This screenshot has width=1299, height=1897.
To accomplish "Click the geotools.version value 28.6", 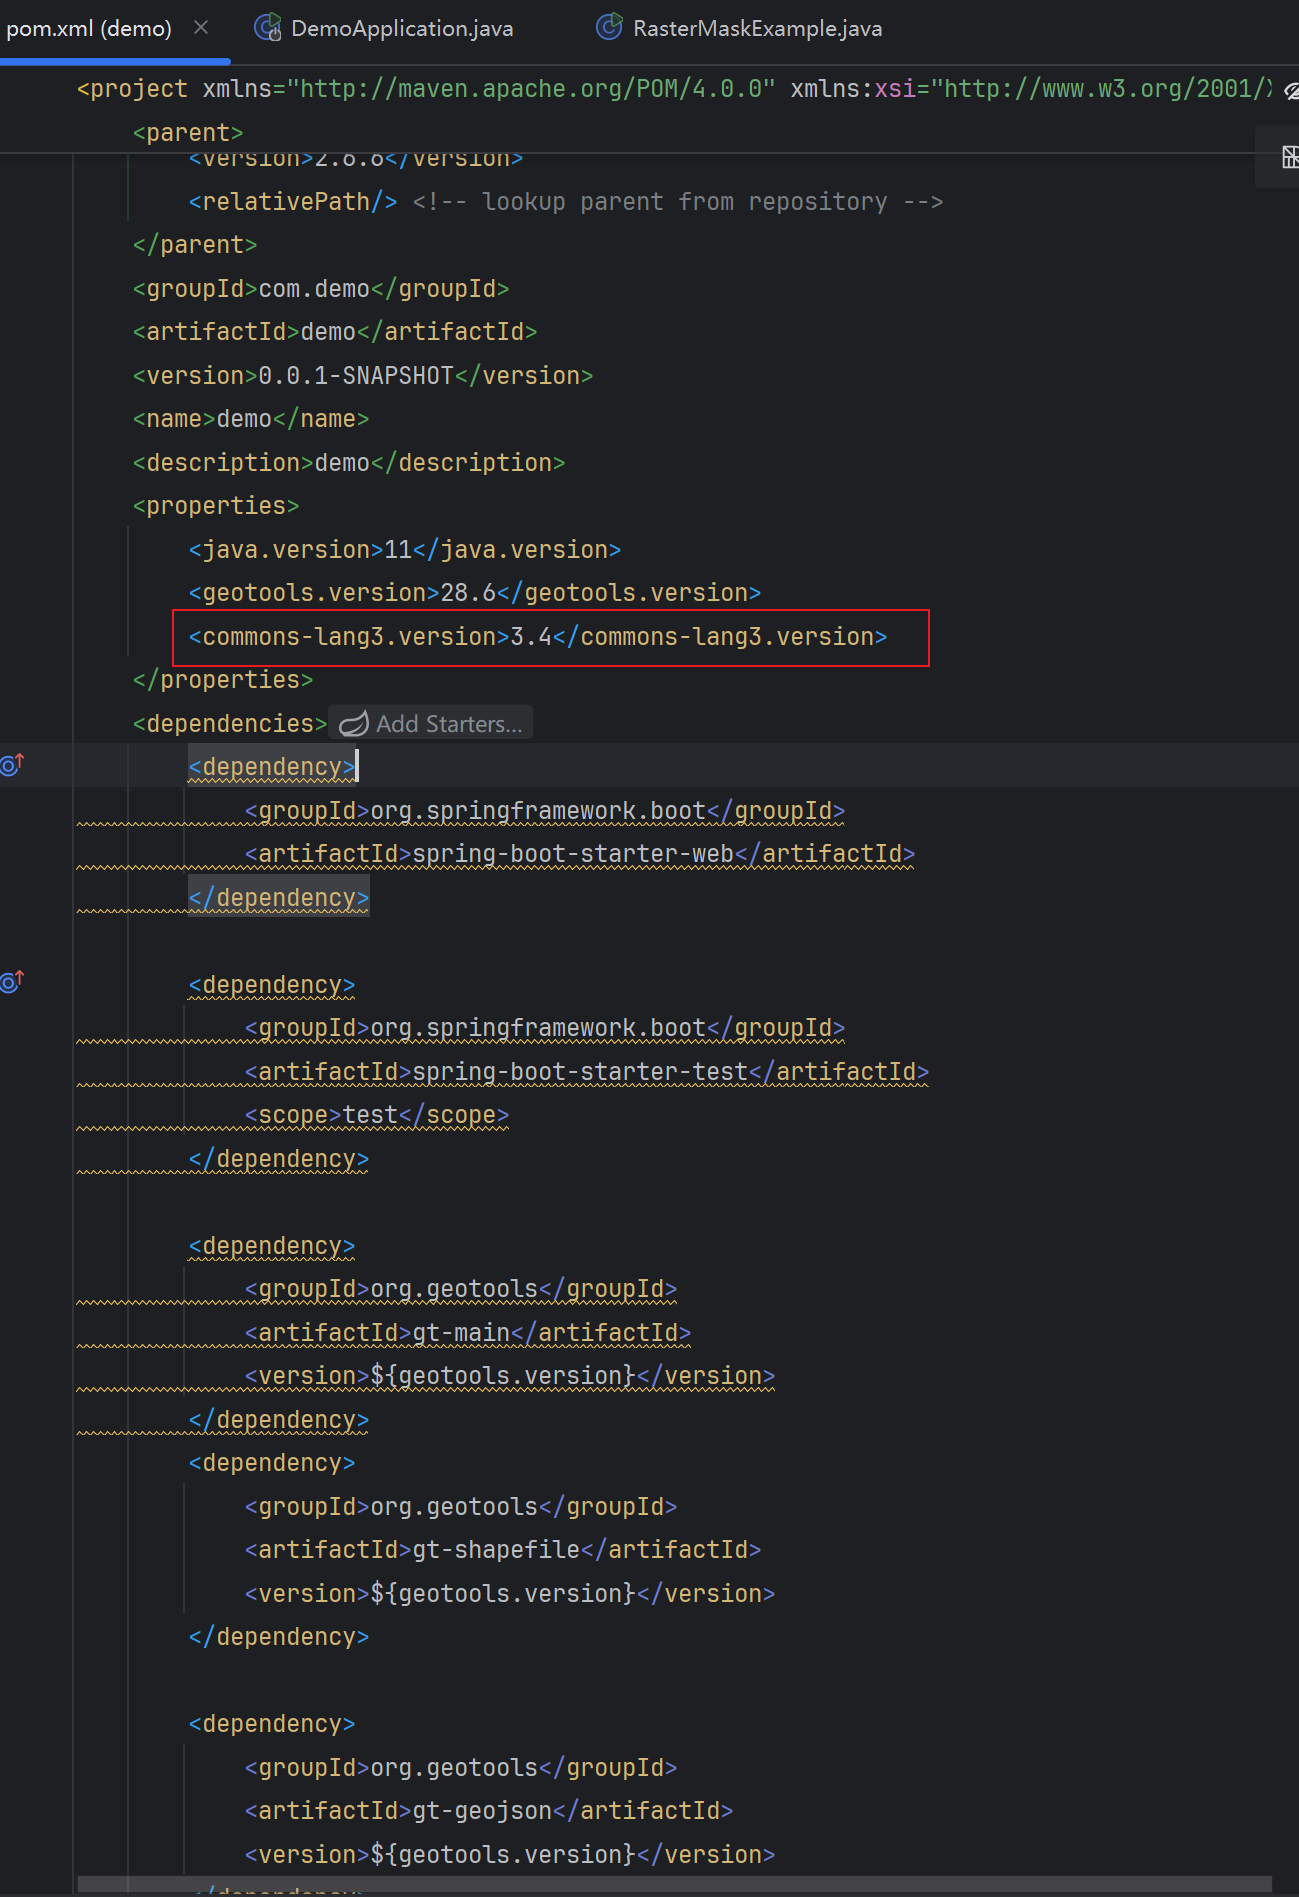I will tap(468, 593).
